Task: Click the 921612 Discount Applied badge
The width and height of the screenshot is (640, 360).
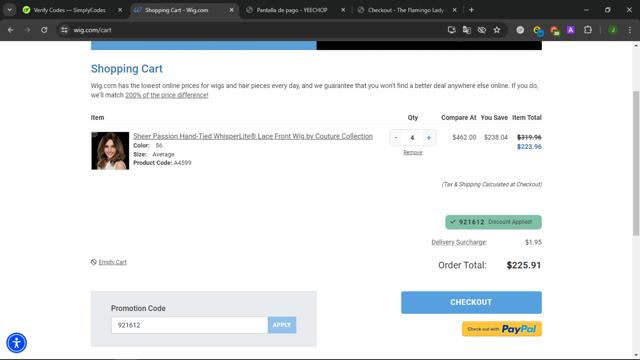Action: [493, 222]
